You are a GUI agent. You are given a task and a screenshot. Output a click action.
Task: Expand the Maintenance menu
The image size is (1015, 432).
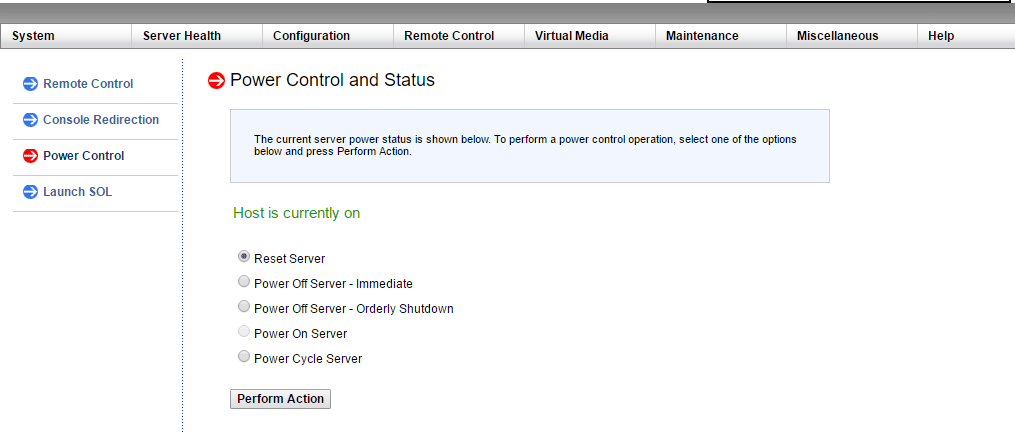coord(702,36)
